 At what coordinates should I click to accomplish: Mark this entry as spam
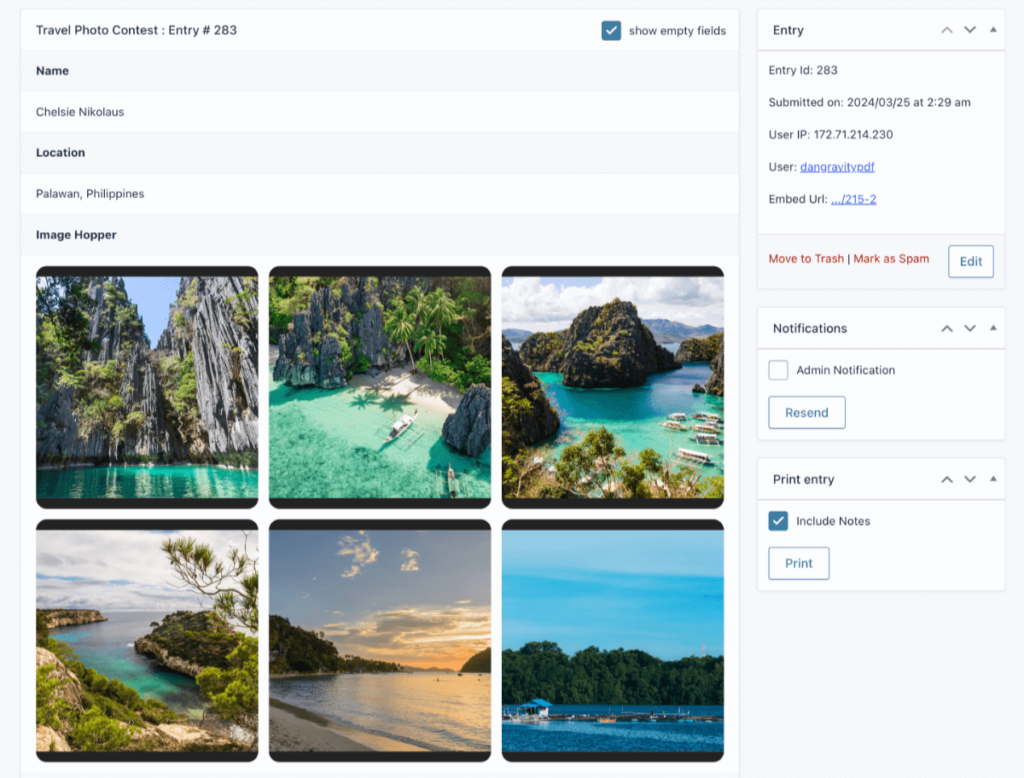pos(891,259)
